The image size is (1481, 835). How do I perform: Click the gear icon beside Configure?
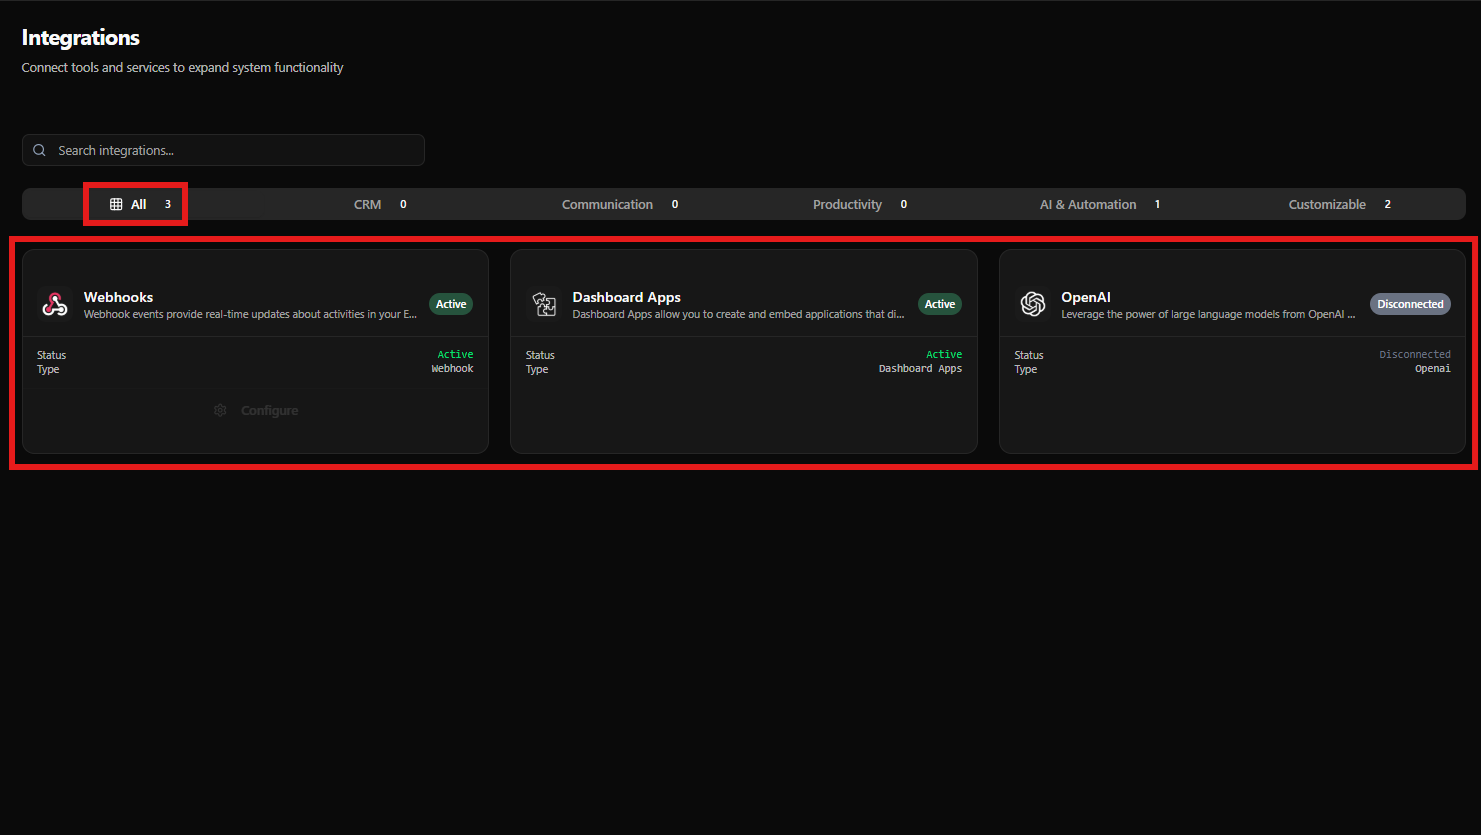tap(220, 411)
